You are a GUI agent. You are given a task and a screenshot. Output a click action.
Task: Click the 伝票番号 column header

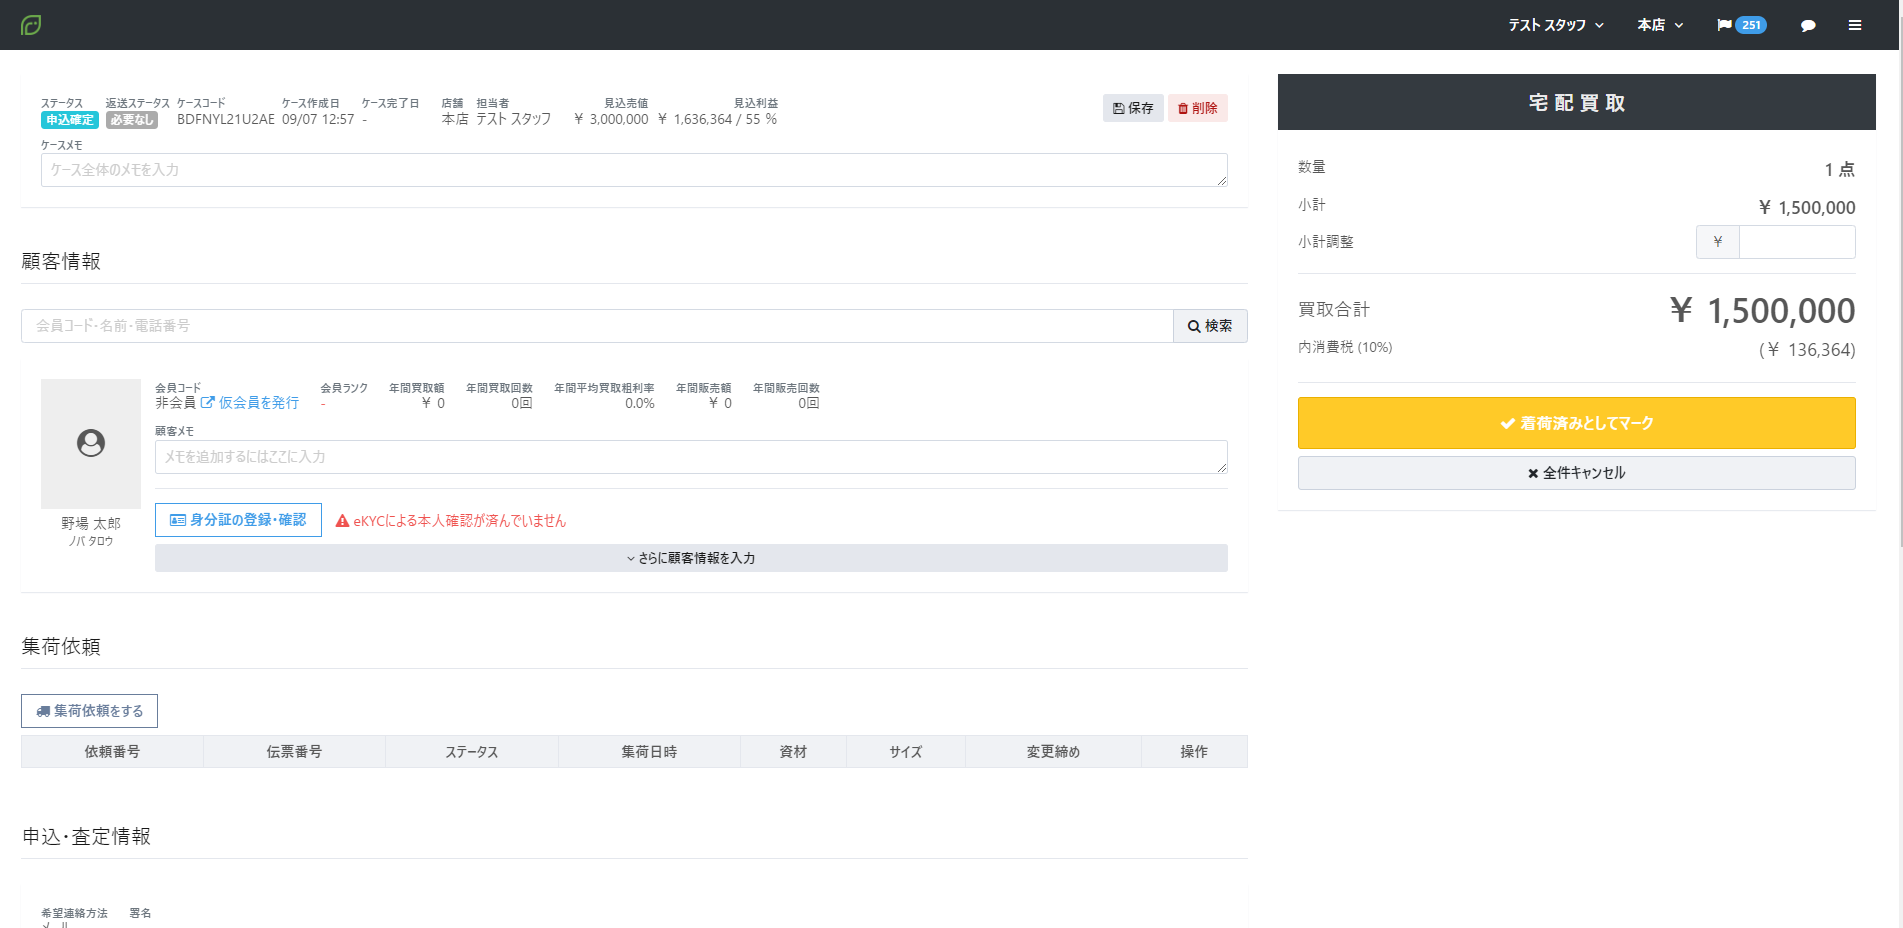(x=294, y=752)
